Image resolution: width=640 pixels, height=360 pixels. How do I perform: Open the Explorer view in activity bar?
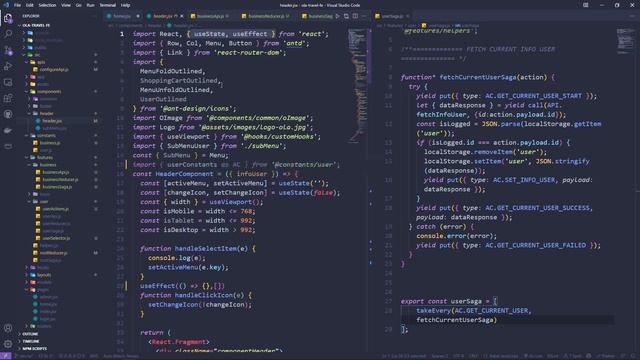pos(8,18)
